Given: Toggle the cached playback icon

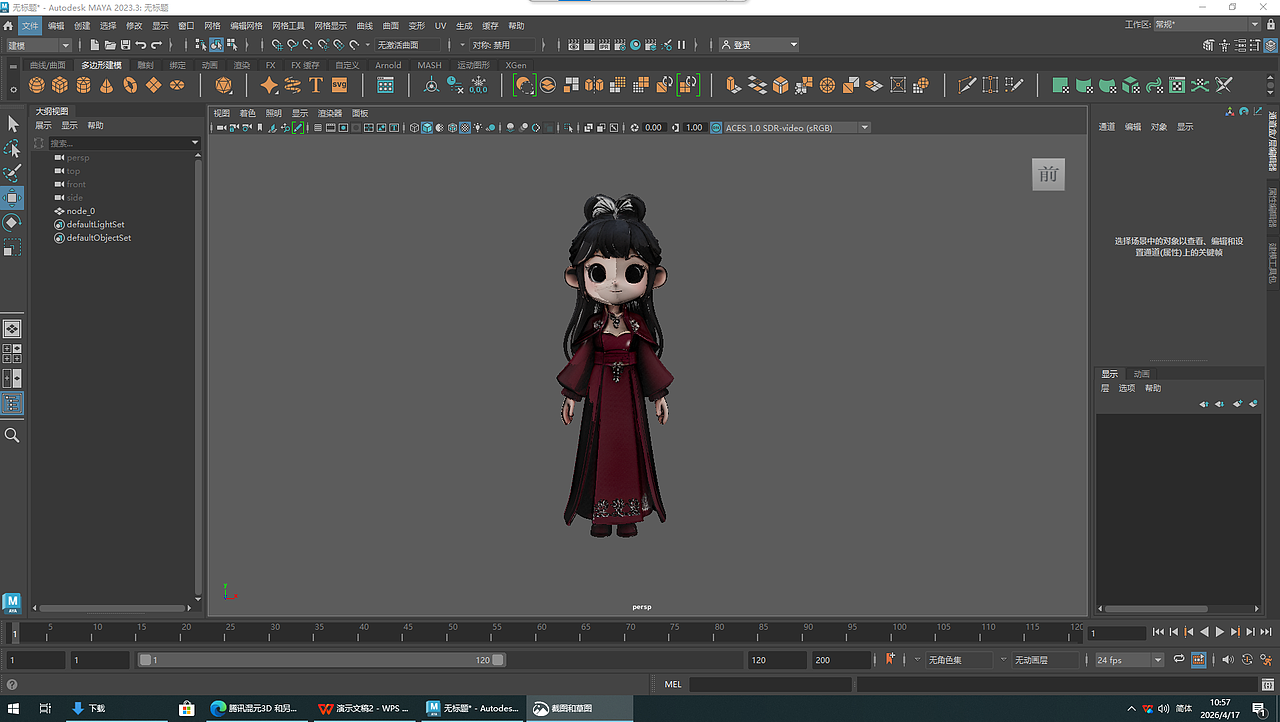Looking at the screenshot, I should pyautogui.click(x=1198, y=660).
